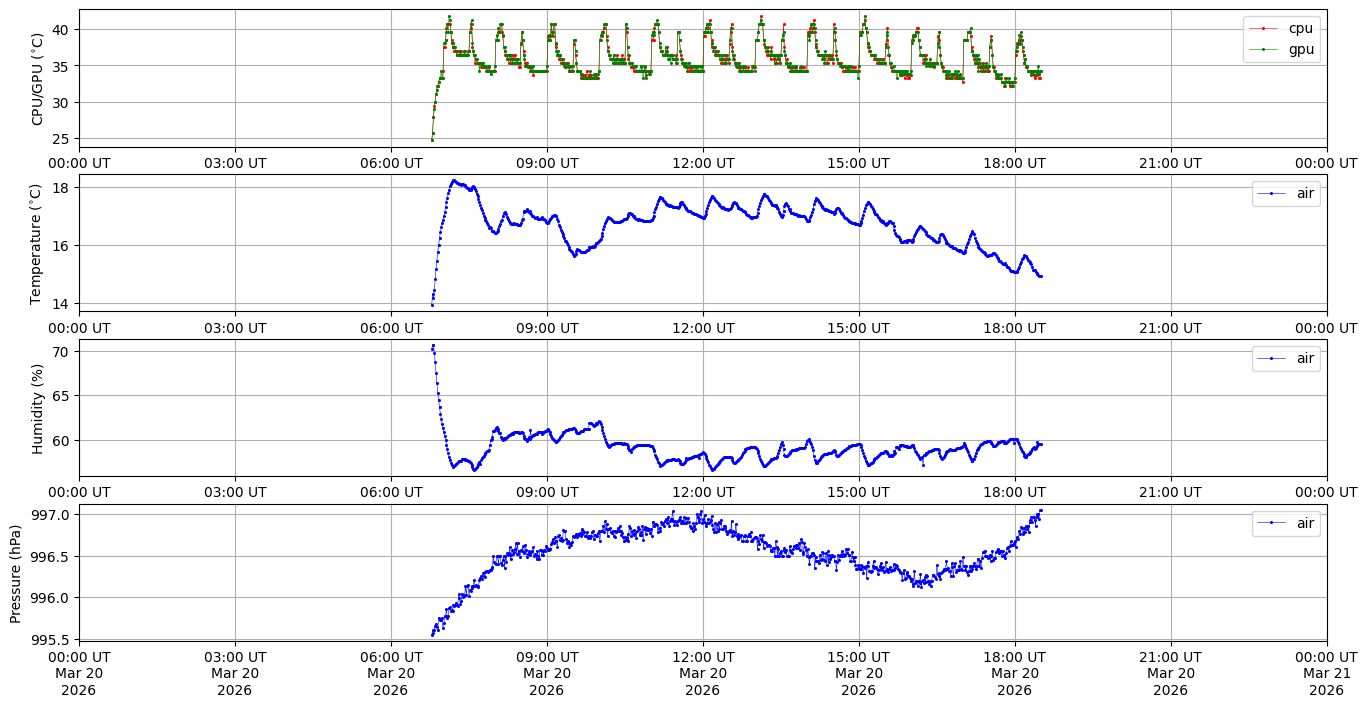The height and width of the screenshot is (707, 1368).
Task: Click the Pressure (hPa) y-axis label
Action: click(16, 573)
